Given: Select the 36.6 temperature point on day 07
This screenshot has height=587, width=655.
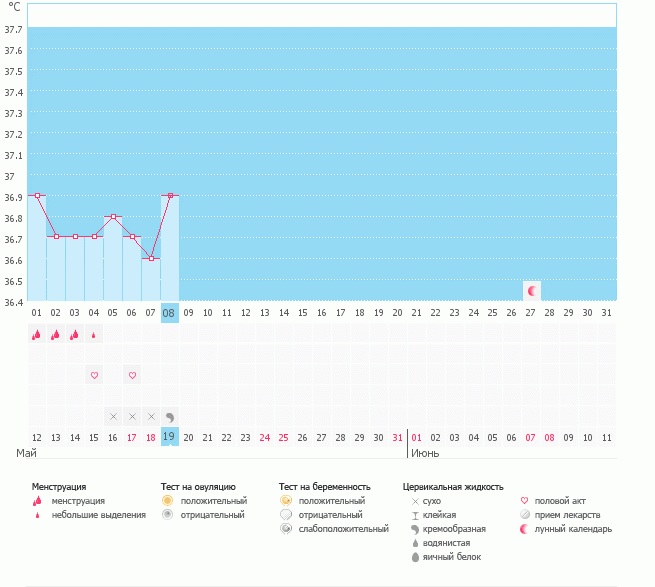Looking at the screenshot, I should (x=151, y=258).
